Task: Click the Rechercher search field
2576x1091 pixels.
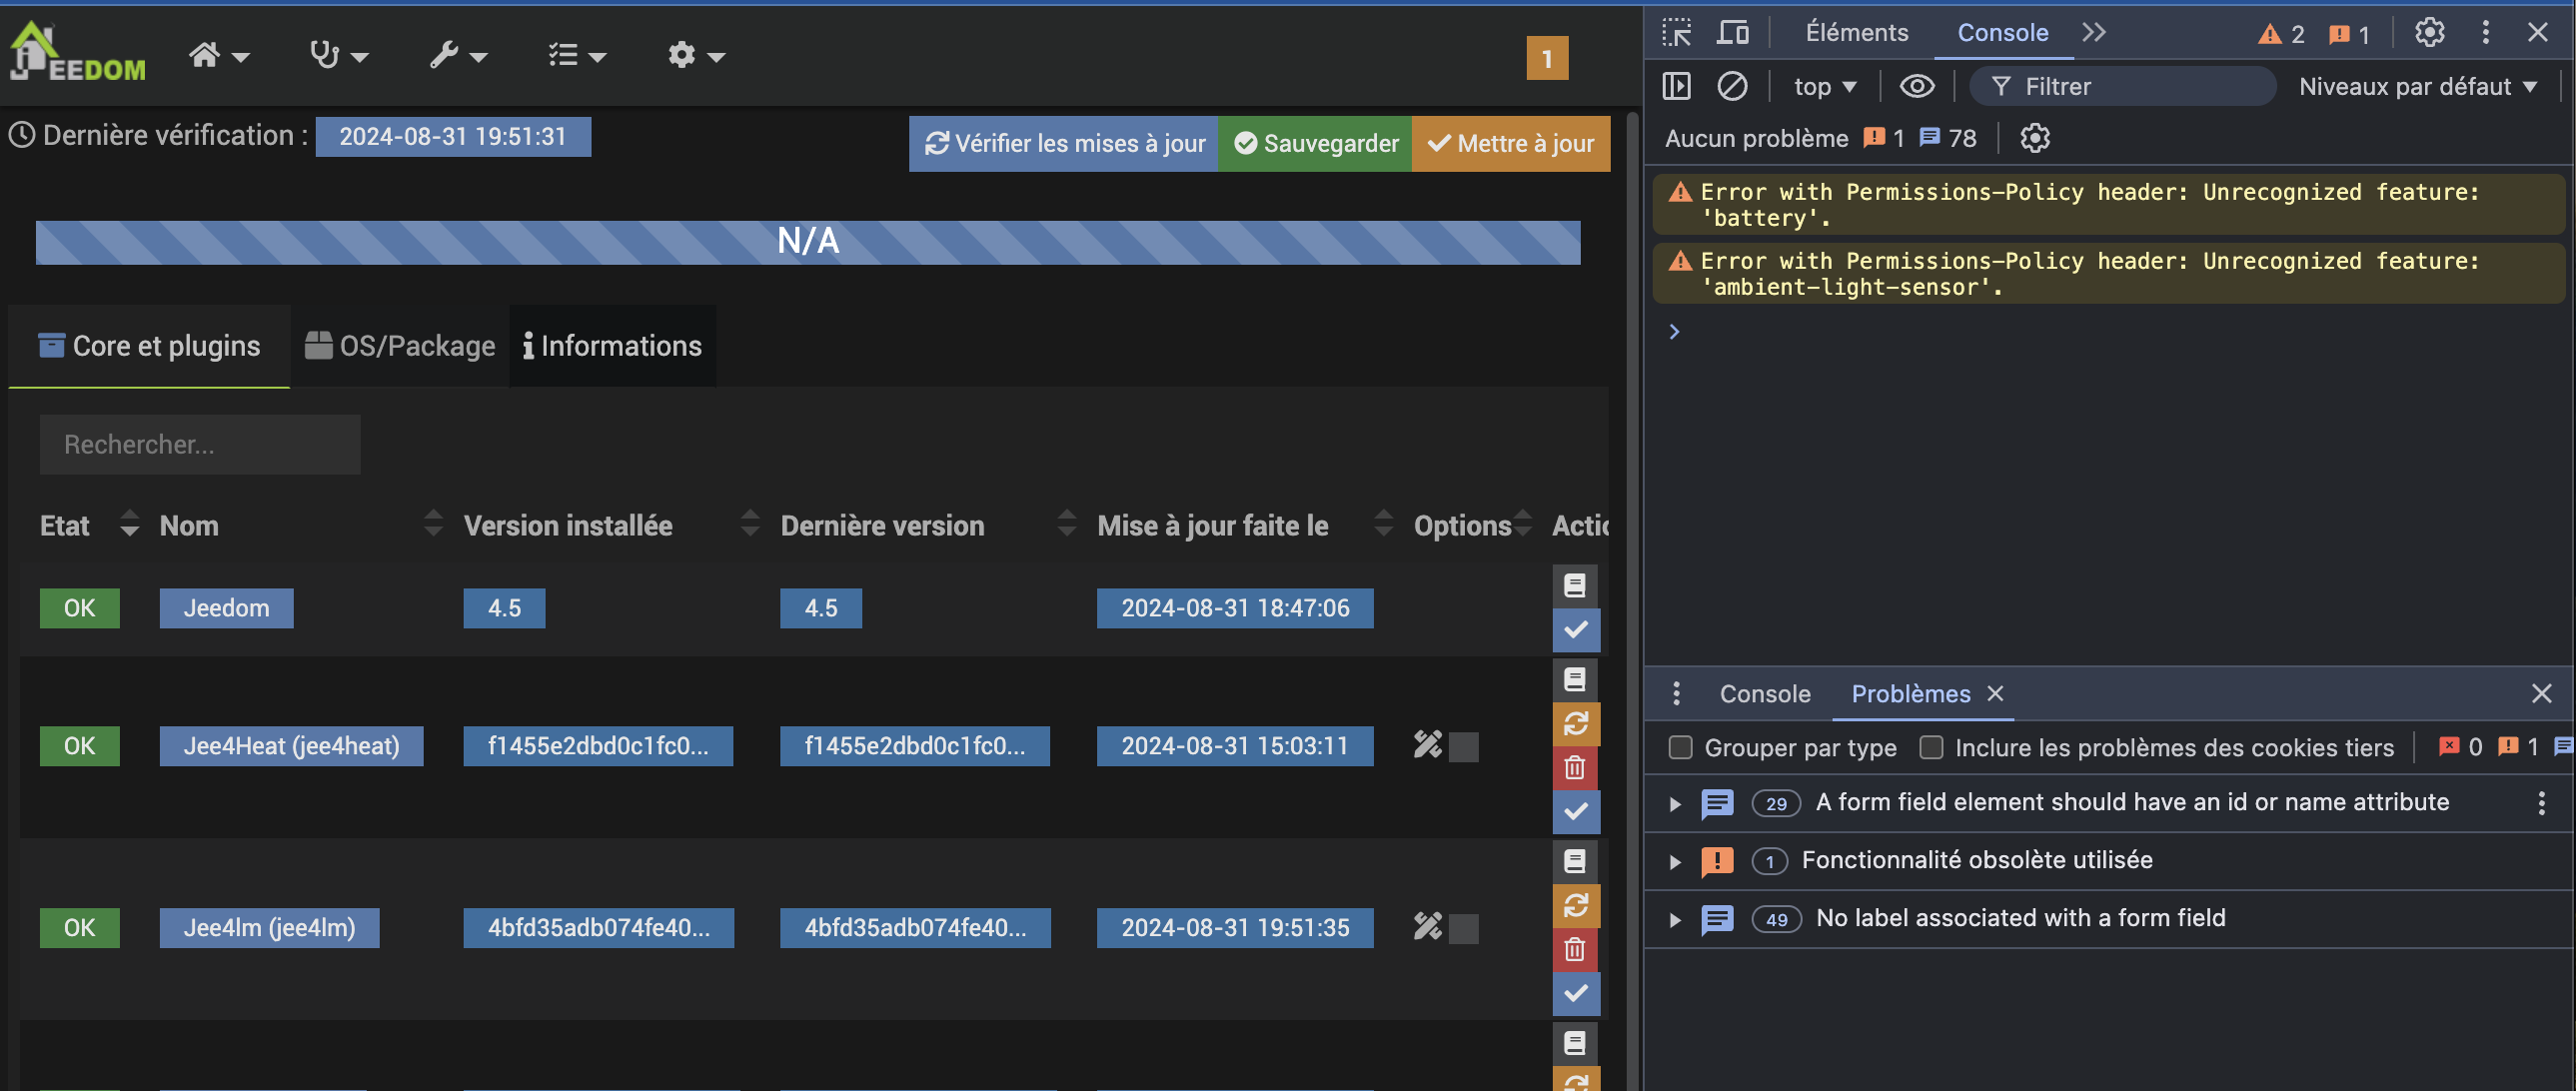Action: [x=200, y=445]
